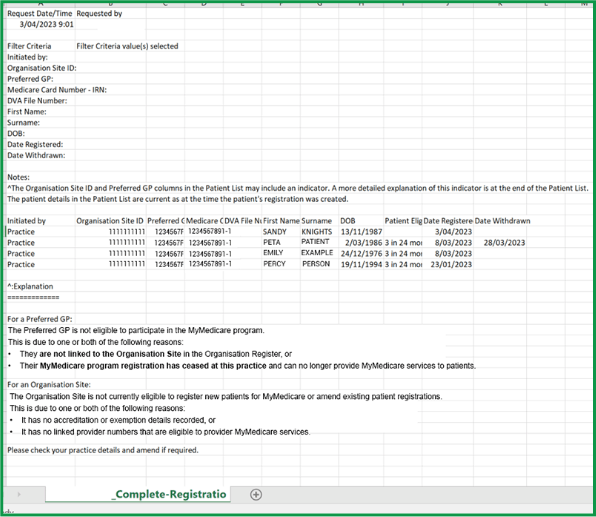Image resolution: width=596 pixels, height=517 pixels.
Task: Select first name cell 'SANDY'
Action: pos(275,232)
